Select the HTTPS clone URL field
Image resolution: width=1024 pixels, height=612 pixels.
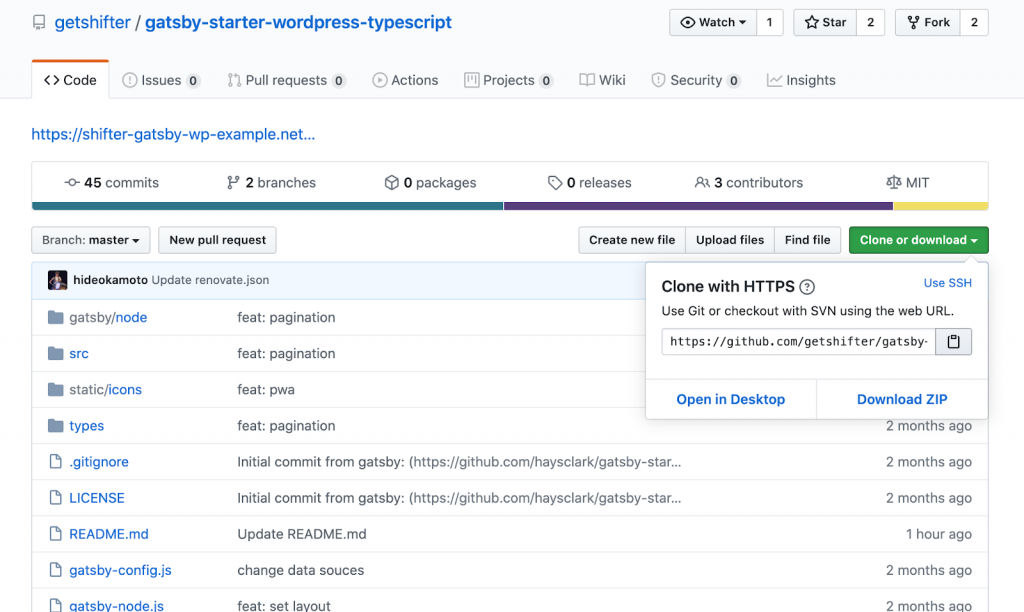(799, 342)
